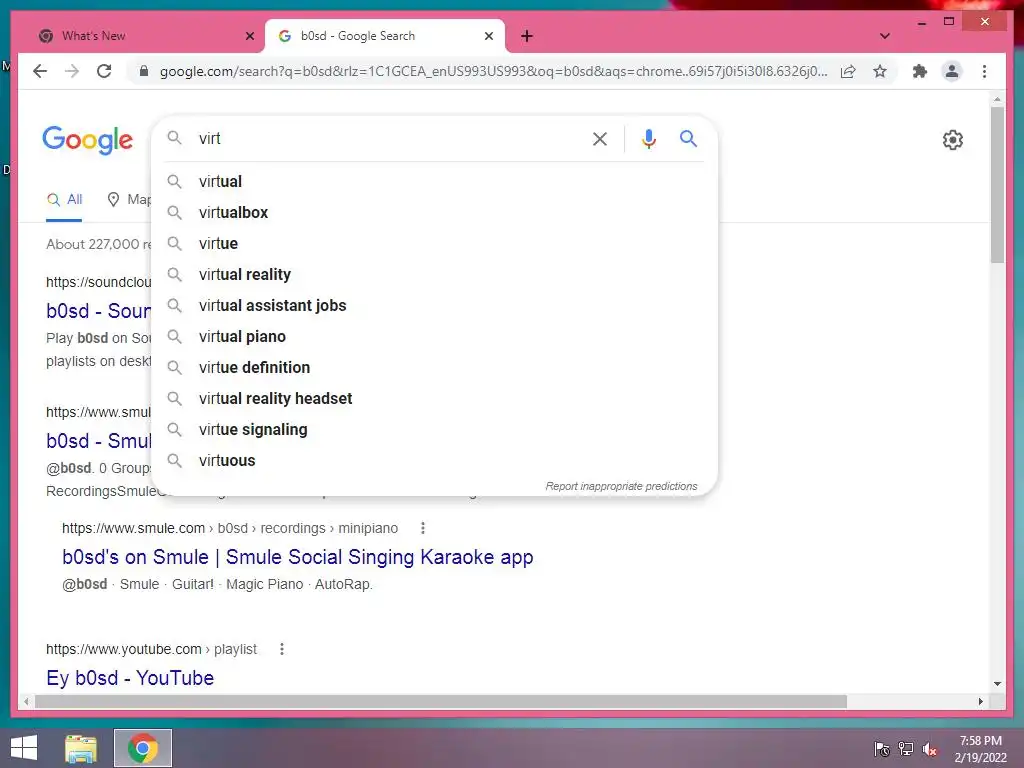Open Google quick settings gear
Screen dimensions: 1024x768
[953, 140]
